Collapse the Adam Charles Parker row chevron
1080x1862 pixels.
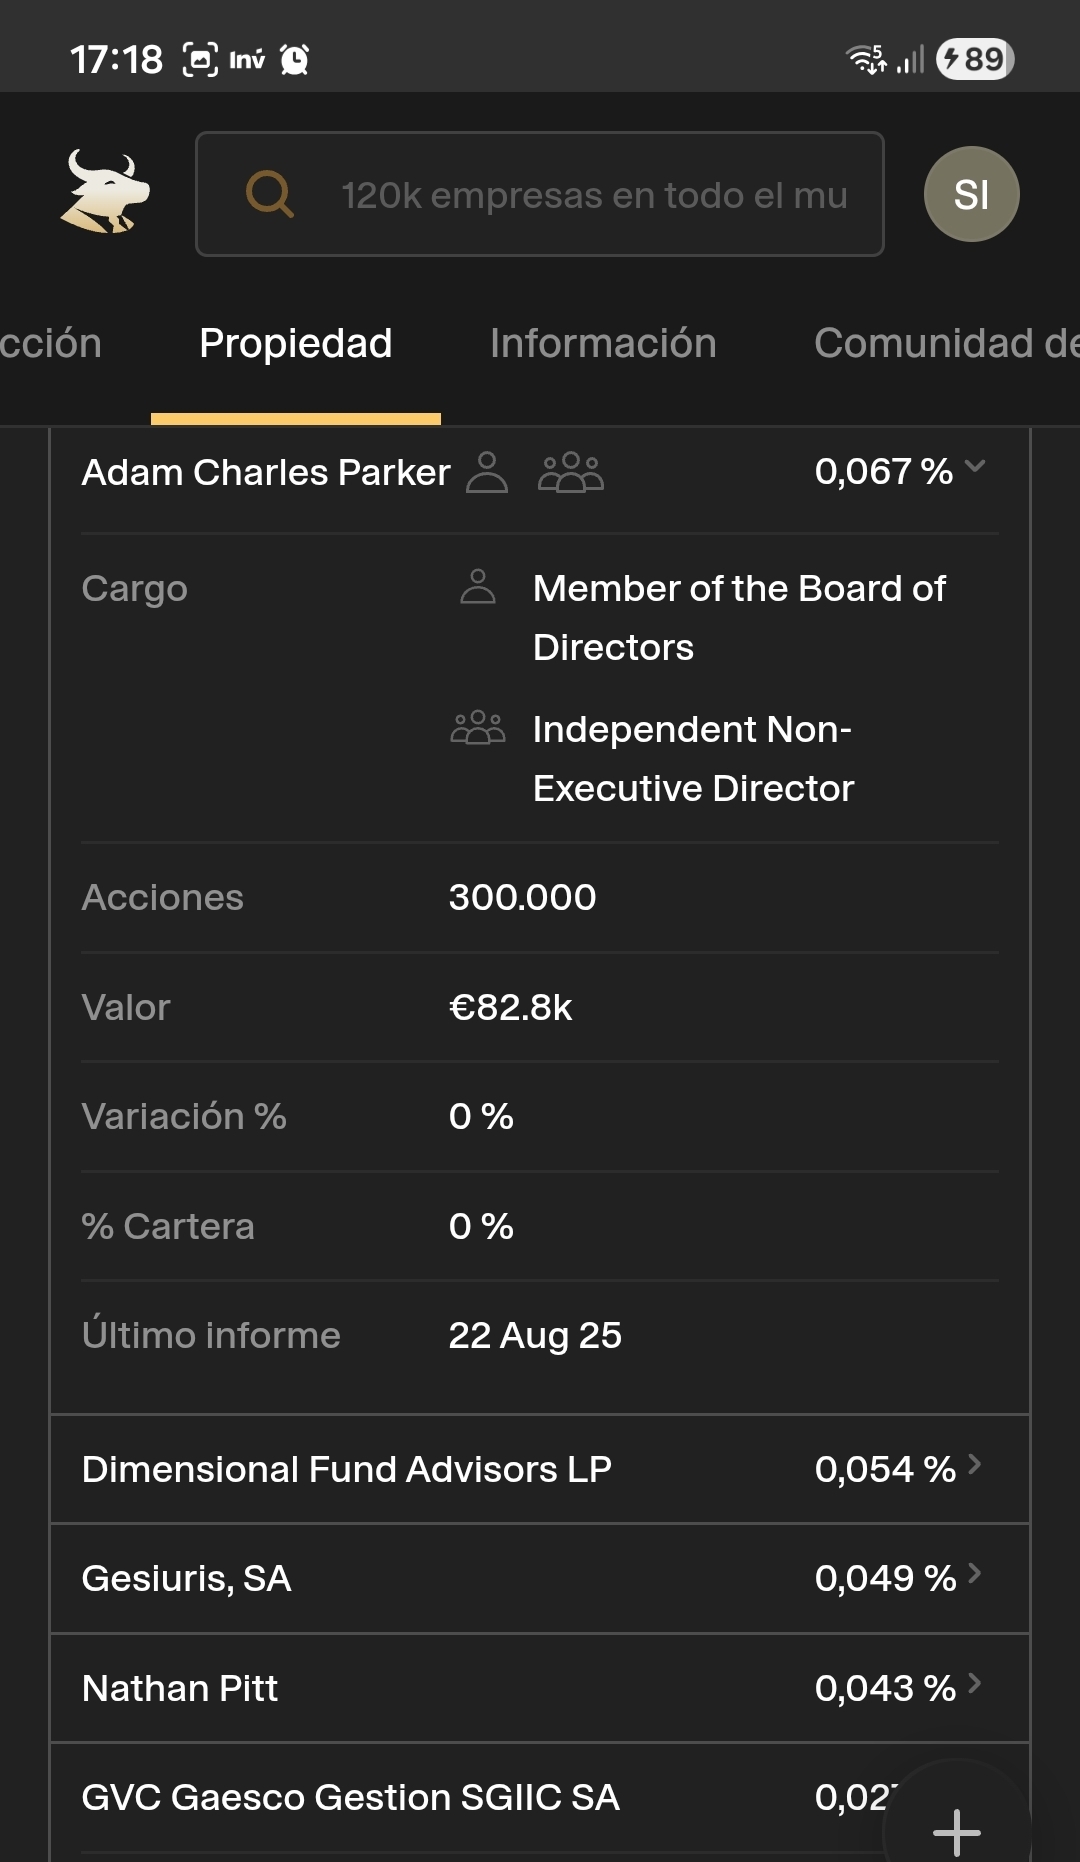click(976, 467)
